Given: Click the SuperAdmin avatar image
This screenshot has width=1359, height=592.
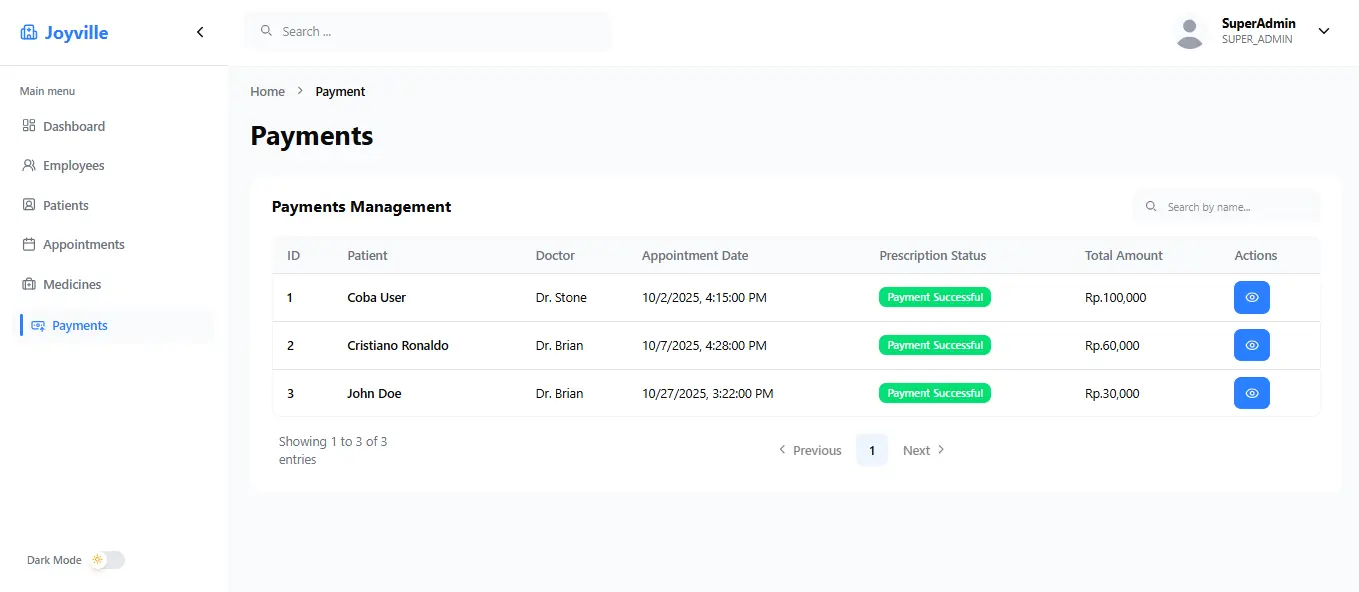Looking at the screenshot, I should click(x=1189, y=32).
